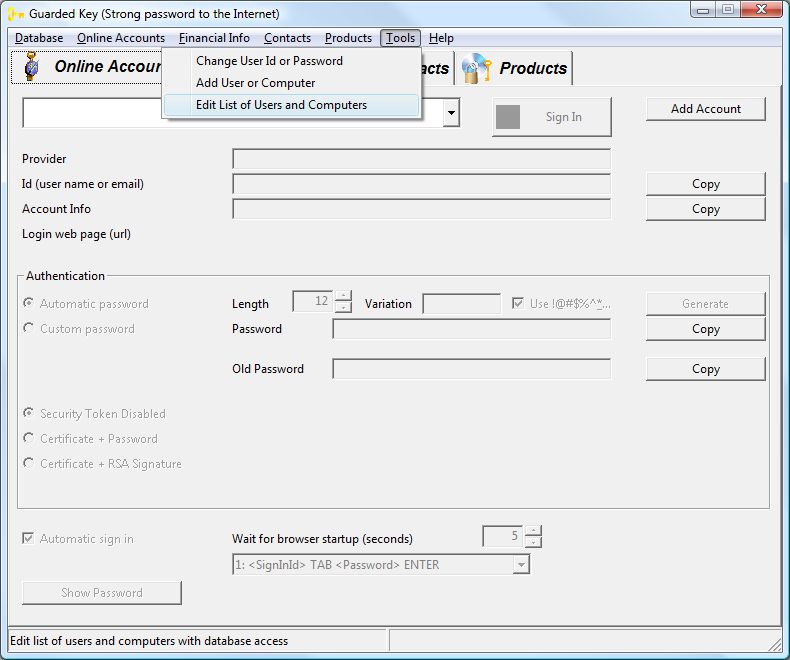This screenshot has height=660, width=790.
Task: Click the gray square icon on the Sign In button
Action: pos(508,117)
